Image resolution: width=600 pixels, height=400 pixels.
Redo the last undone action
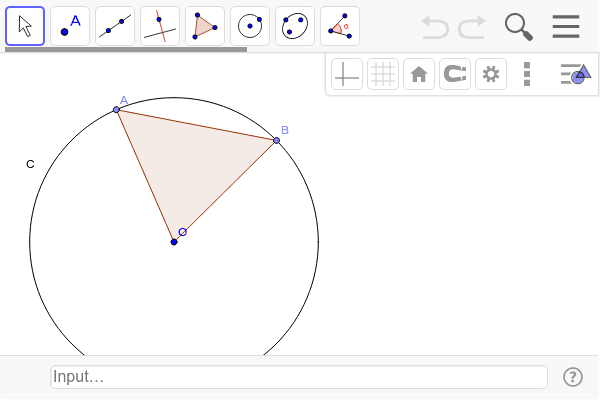pyautogui.click(x=472, y=27)
